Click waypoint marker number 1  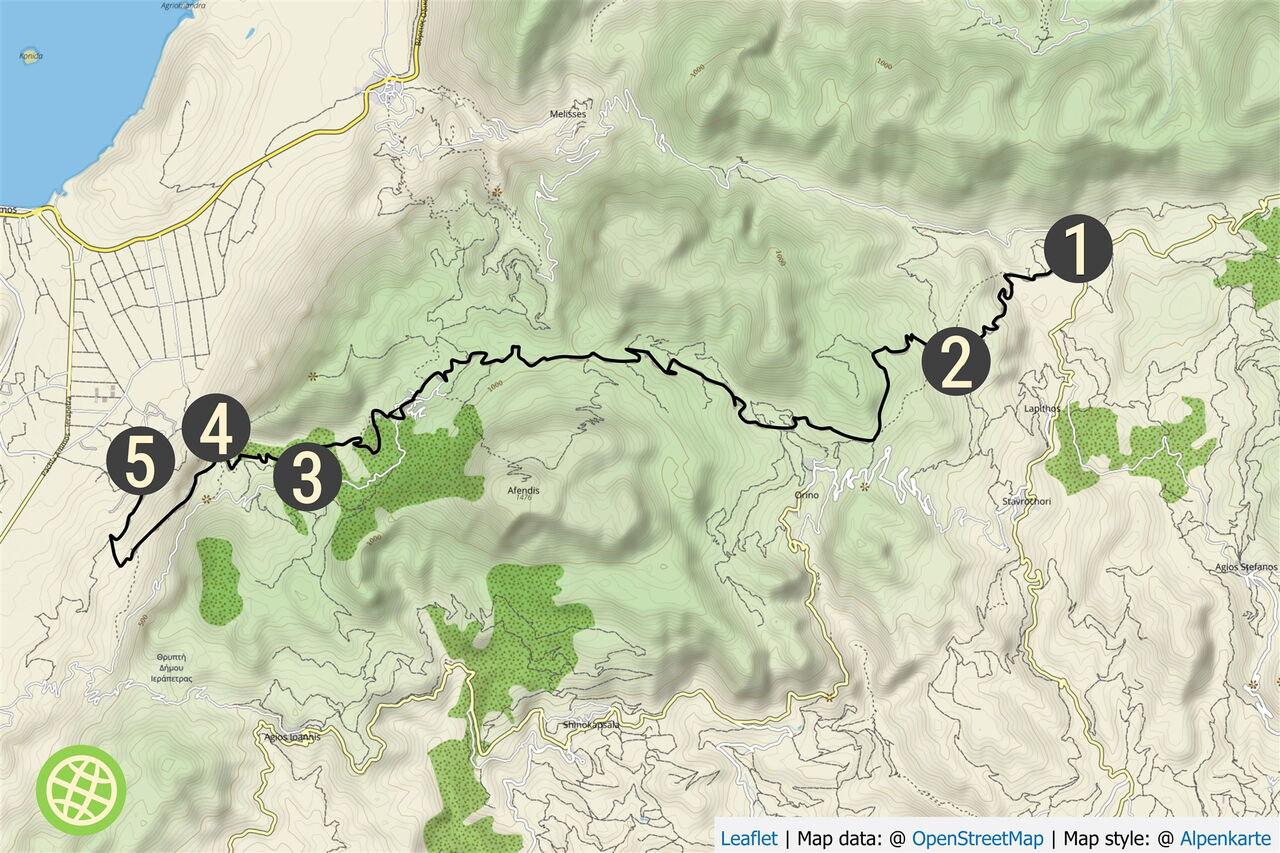pos(1078,249)
